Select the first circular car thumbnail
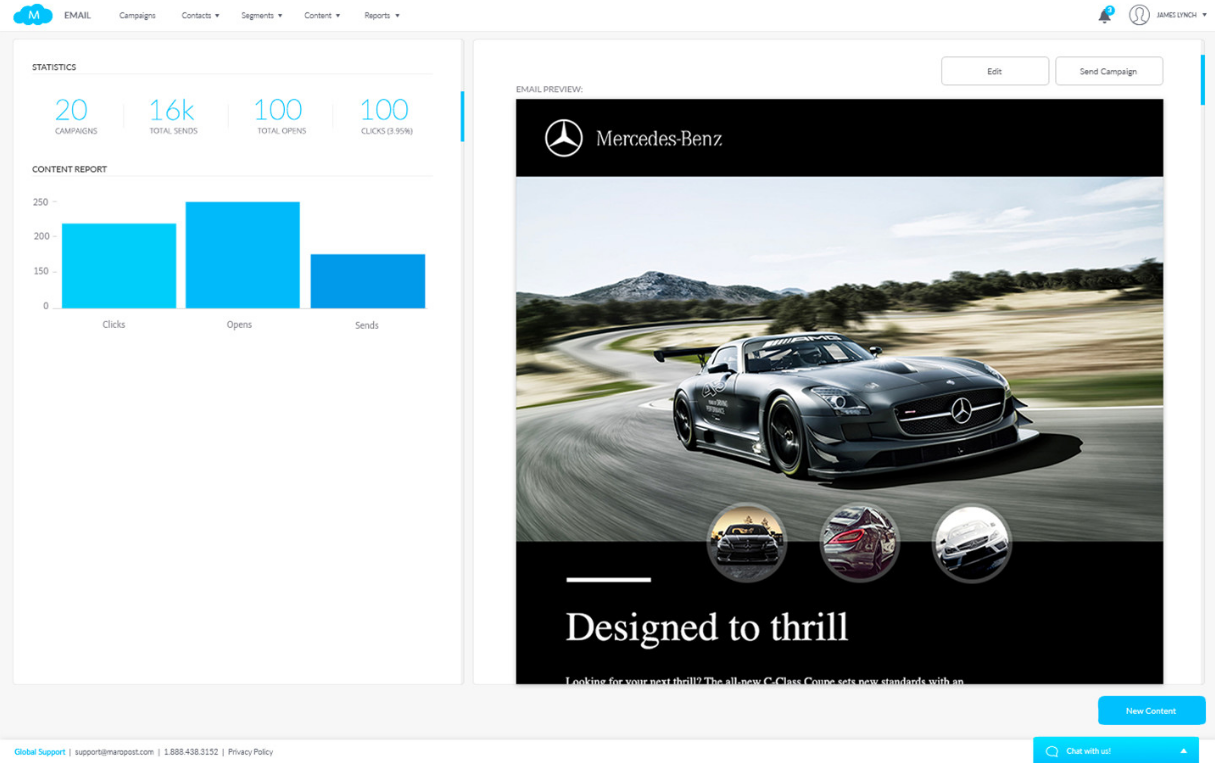1215x763 pixels. coord(746,542)
